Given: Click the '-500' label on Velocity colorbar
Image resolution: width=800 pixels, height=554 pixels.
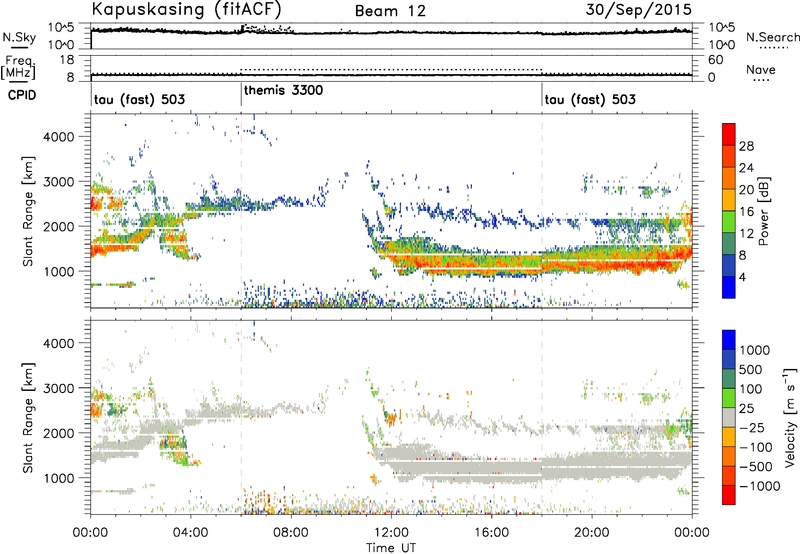Looking at the screenshot, I should [x=756, y=467].
